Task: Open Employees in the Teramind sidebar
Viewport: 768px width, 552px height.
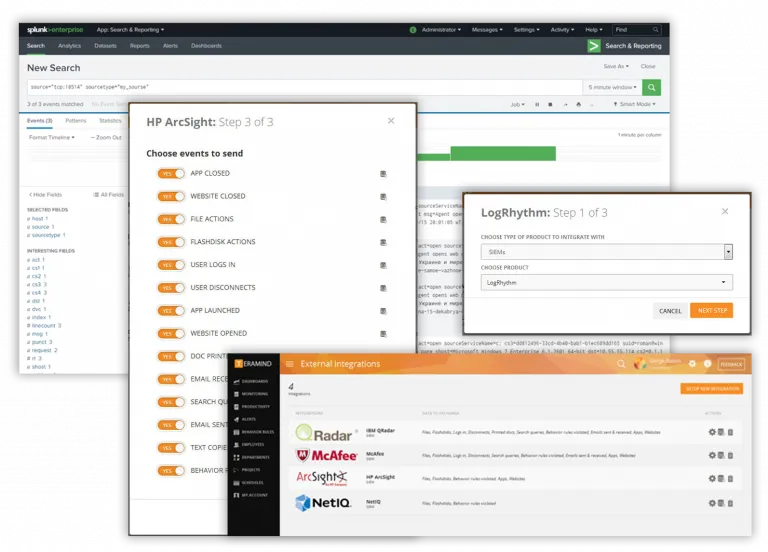Action: (249, 445)
